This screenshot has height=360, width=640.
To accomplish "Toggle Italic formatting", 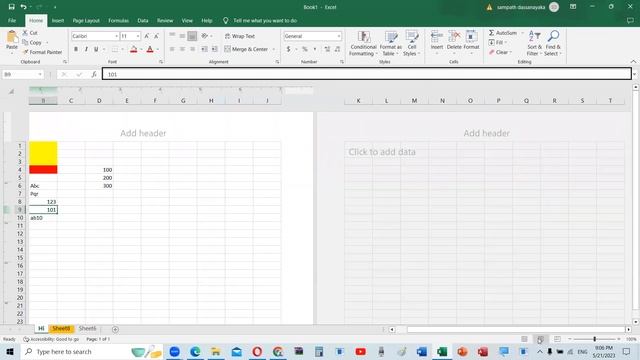I will tap(86, 49).
